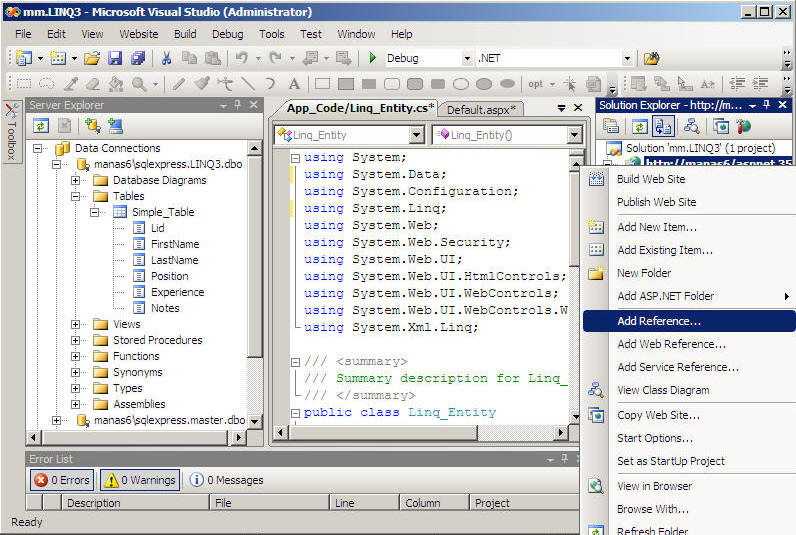Click the Copy icon in the toolbar
The width and height of the screenshot is (796, 535).
[x=189, y=58]
